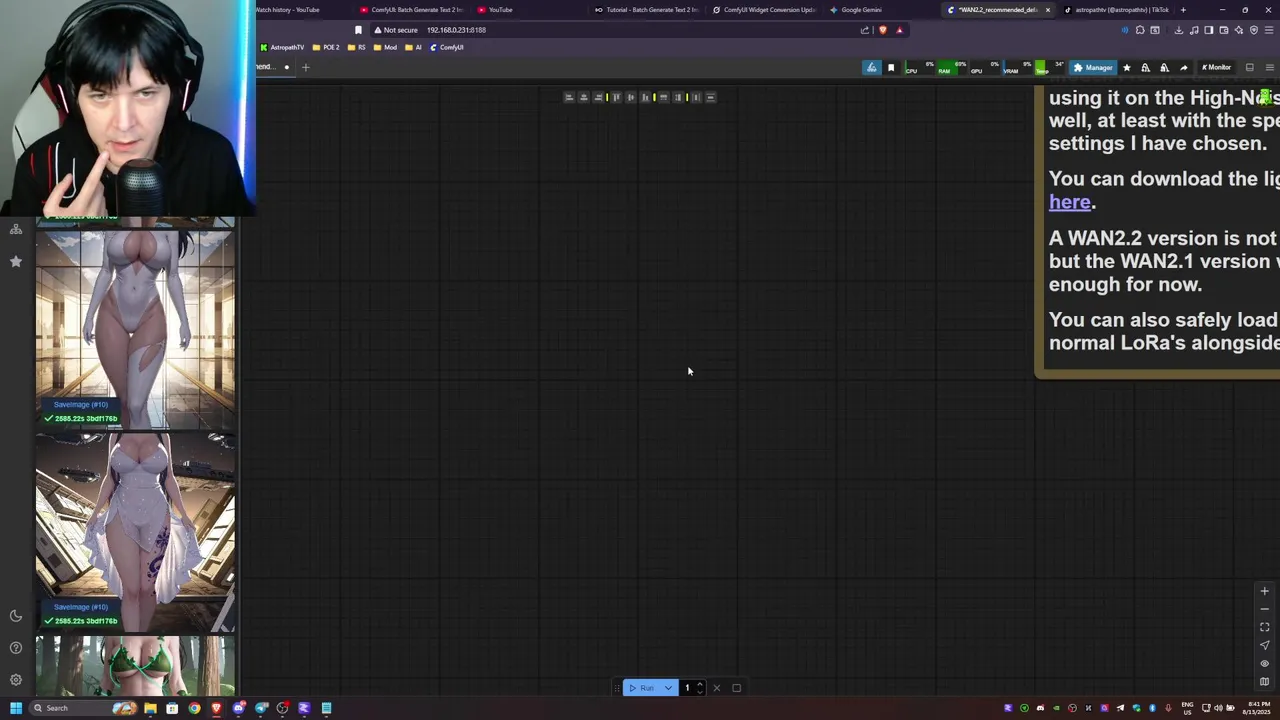Zoom in with the canvas plus button
The height and width of the screenshot is (720, 1280).
tap(1264, 591)
